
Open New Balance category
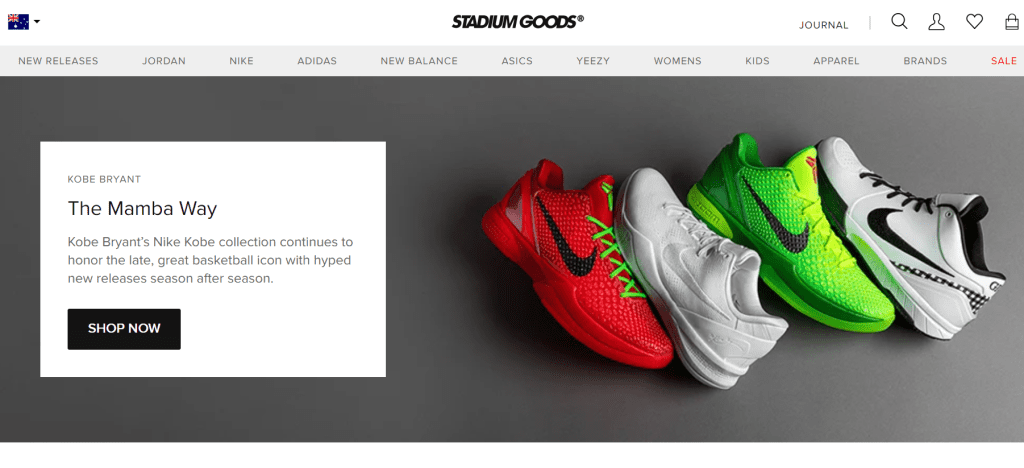coord(419,61)
